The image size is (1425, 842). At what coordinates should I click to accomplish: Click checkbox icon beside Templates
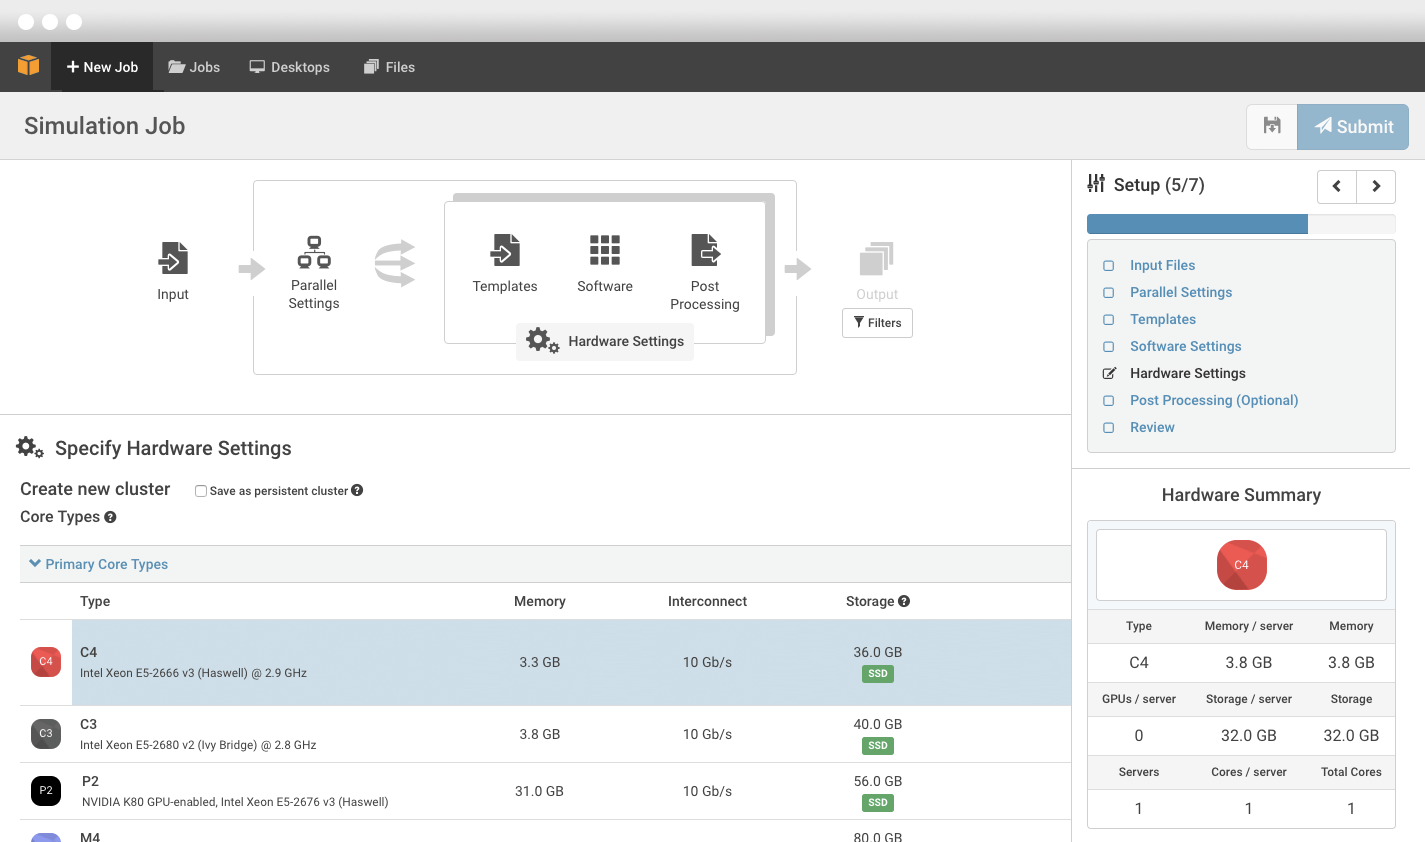pyautogui.click(x=1108, y=320)
